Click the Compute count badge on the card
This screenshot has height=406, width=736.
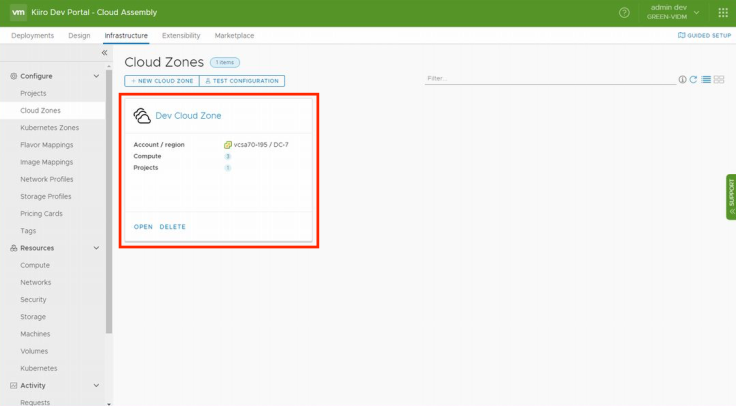pyautogui.click(x=228, y=156)
